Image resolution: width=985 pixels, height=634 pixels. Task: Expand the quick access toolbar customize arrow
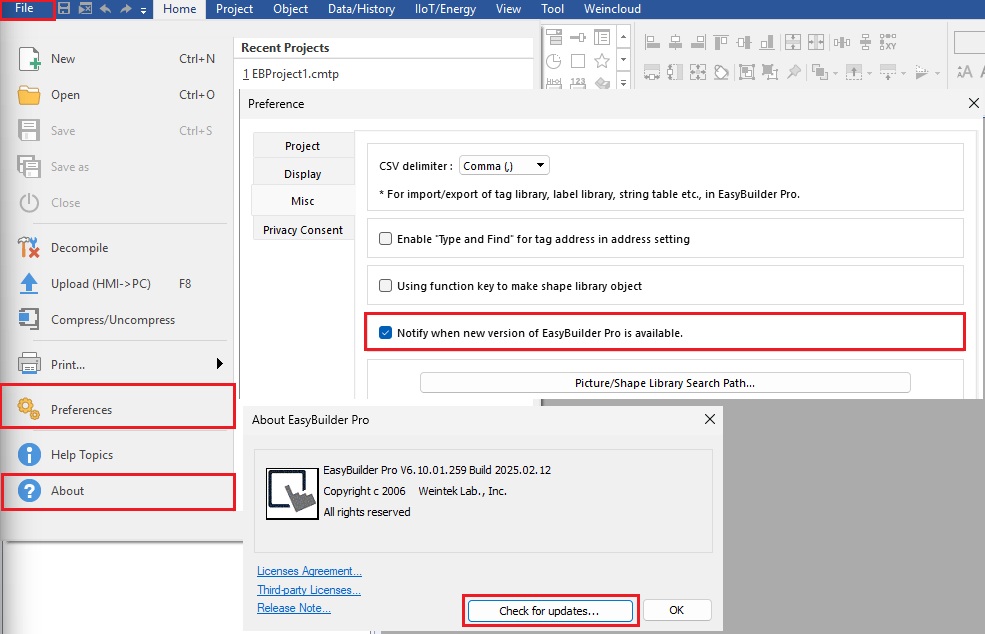(144, 10)
